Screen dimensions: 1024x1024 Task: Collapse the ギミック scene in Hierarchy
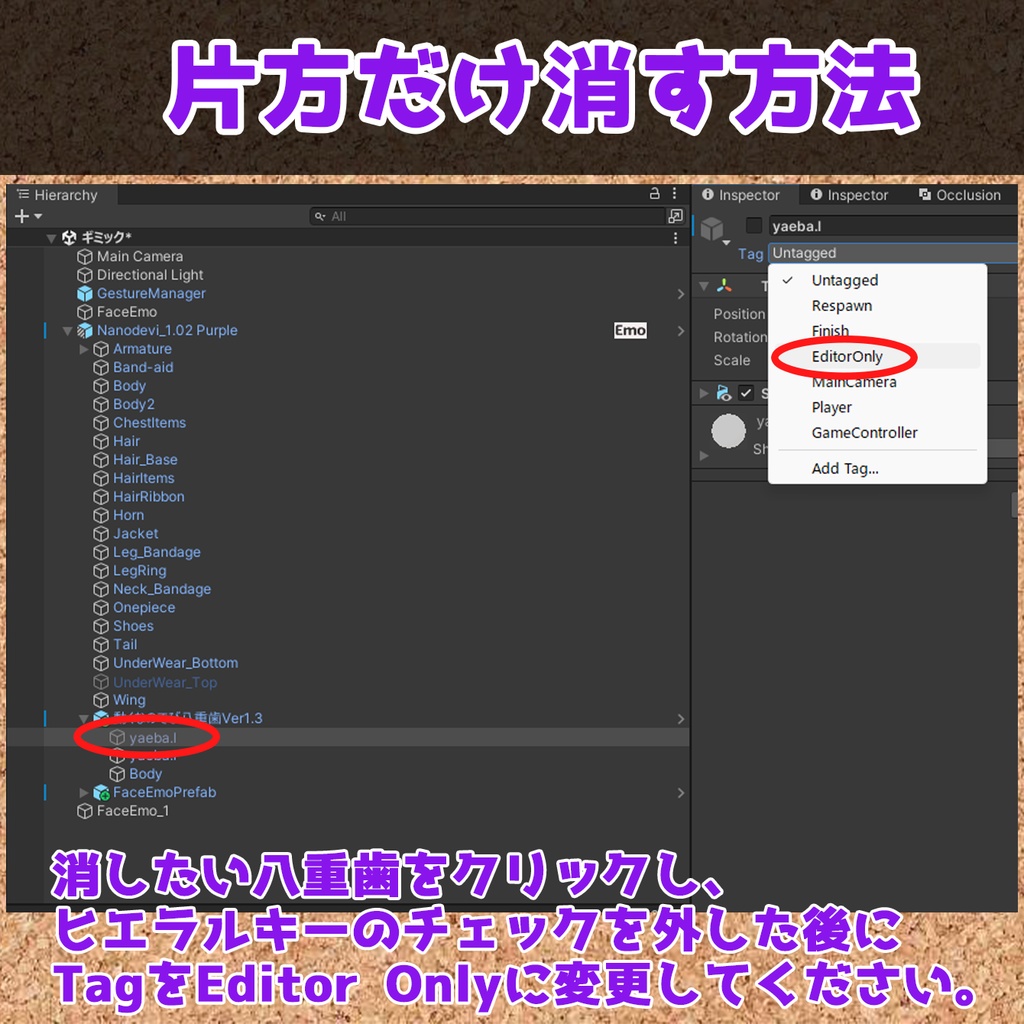pyautogui.click(x=53, y=237)
